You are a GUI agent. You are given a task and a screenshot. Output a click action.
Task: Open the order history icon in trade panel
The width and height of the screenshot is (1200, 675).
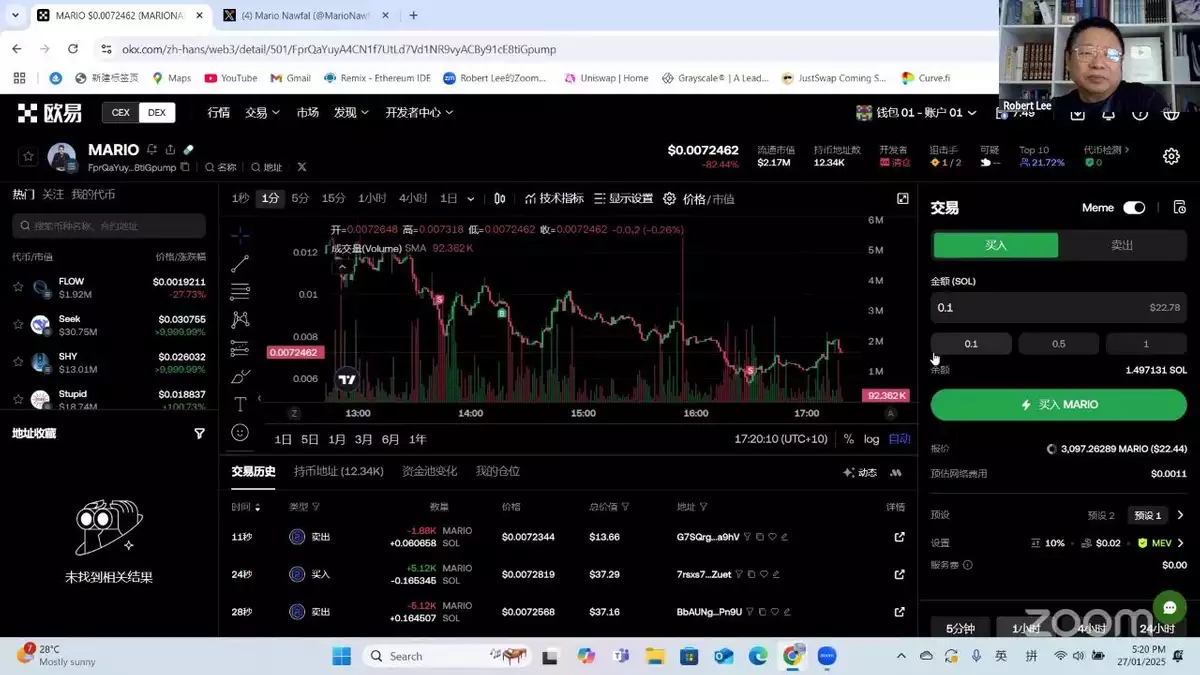coord(1180,208)
